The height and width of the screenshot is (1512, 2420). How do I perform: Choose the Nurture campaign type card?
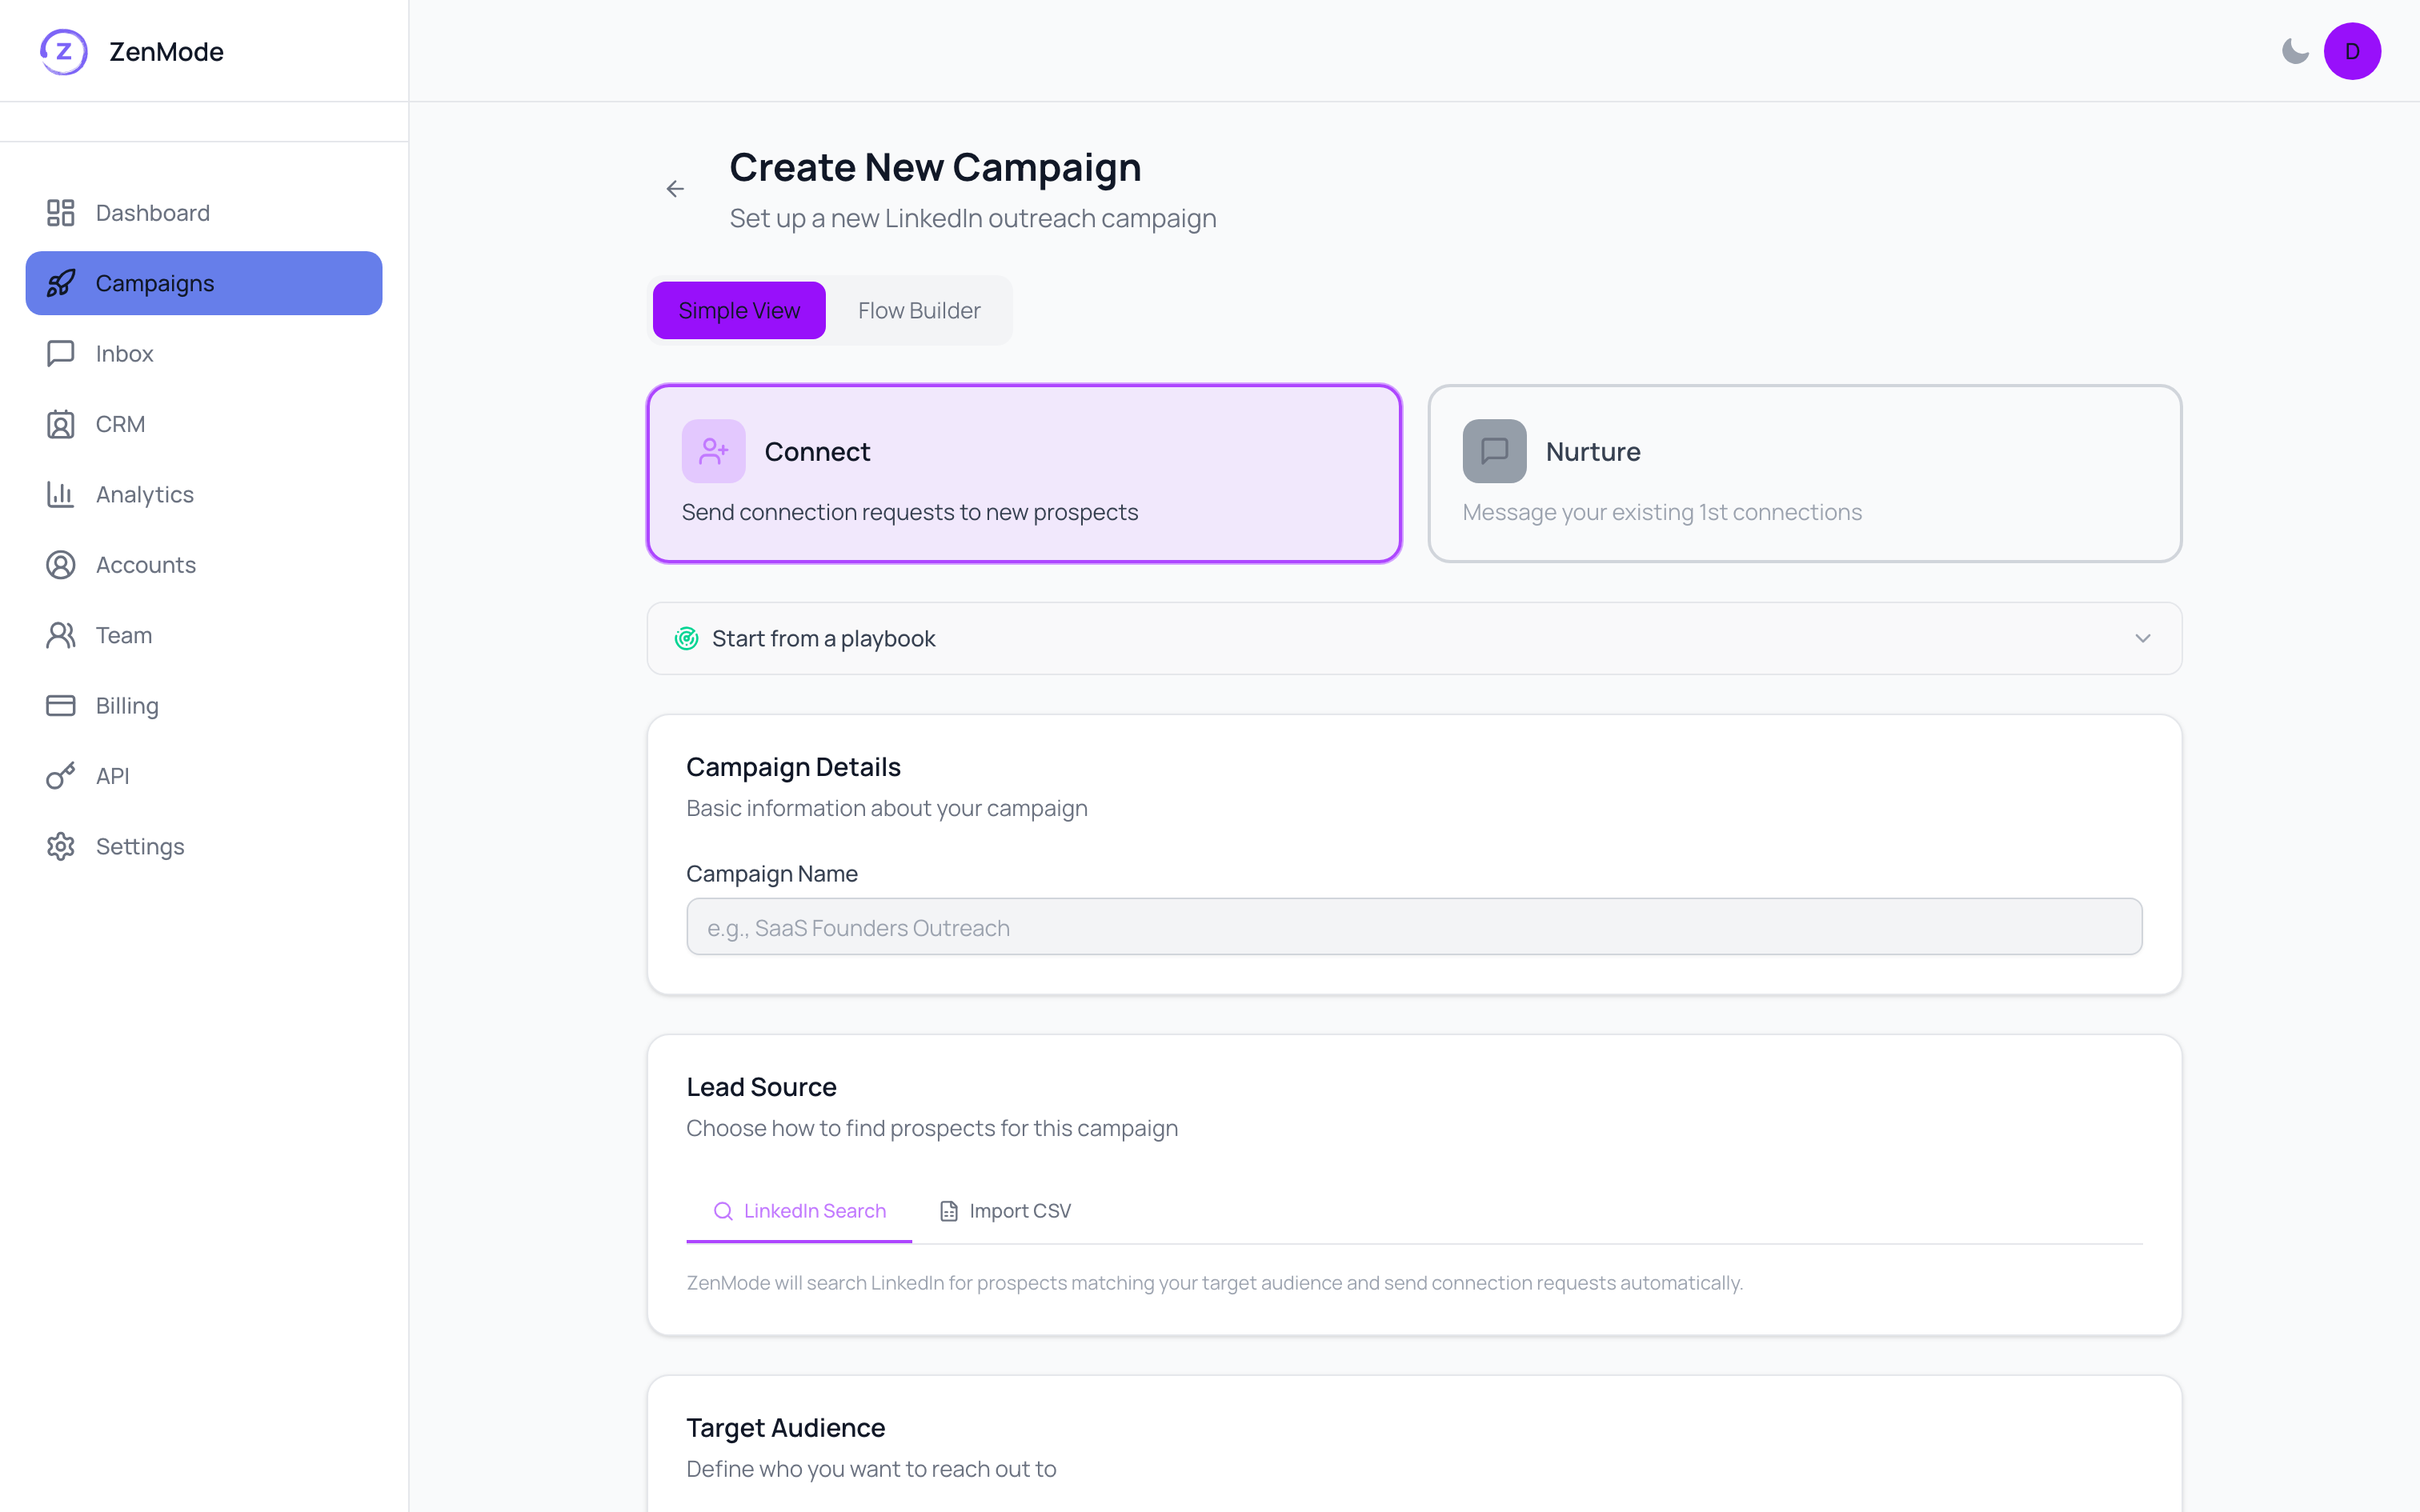(x=1804, y=473)
